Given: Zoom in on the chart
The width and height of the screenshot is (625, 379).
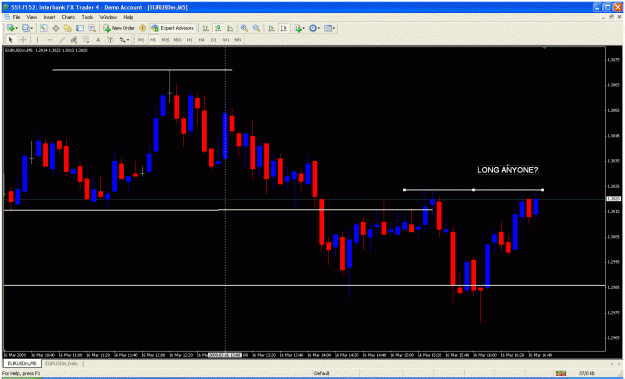Looking at the screenshot, I should [x=244, y=28].
